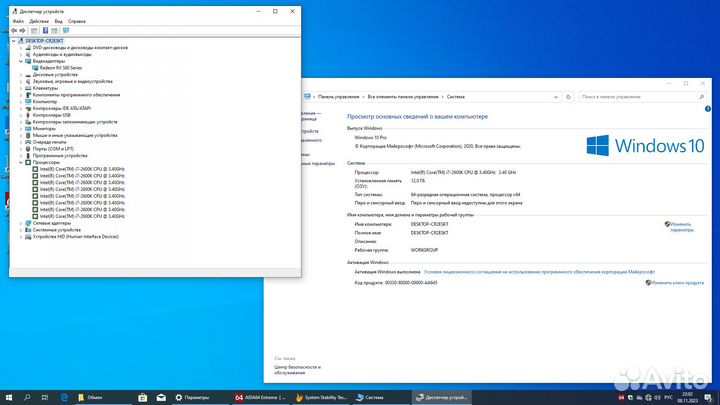The image size is (720, 405).
Task: Click magnifier icon in control panel search
Action: pyautogui.click(x=701, y=97)
